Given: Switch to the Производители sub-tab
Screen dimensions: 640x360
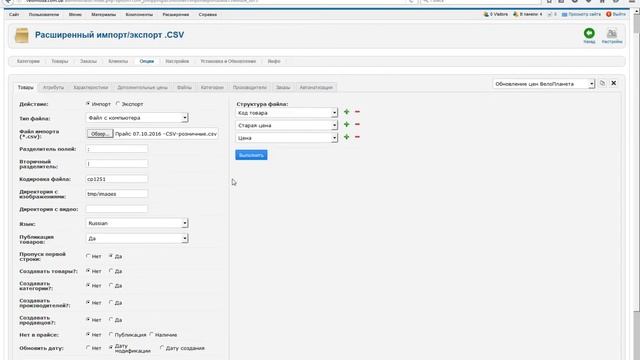Looking at the screenshot, I should (x=249, y=87).
